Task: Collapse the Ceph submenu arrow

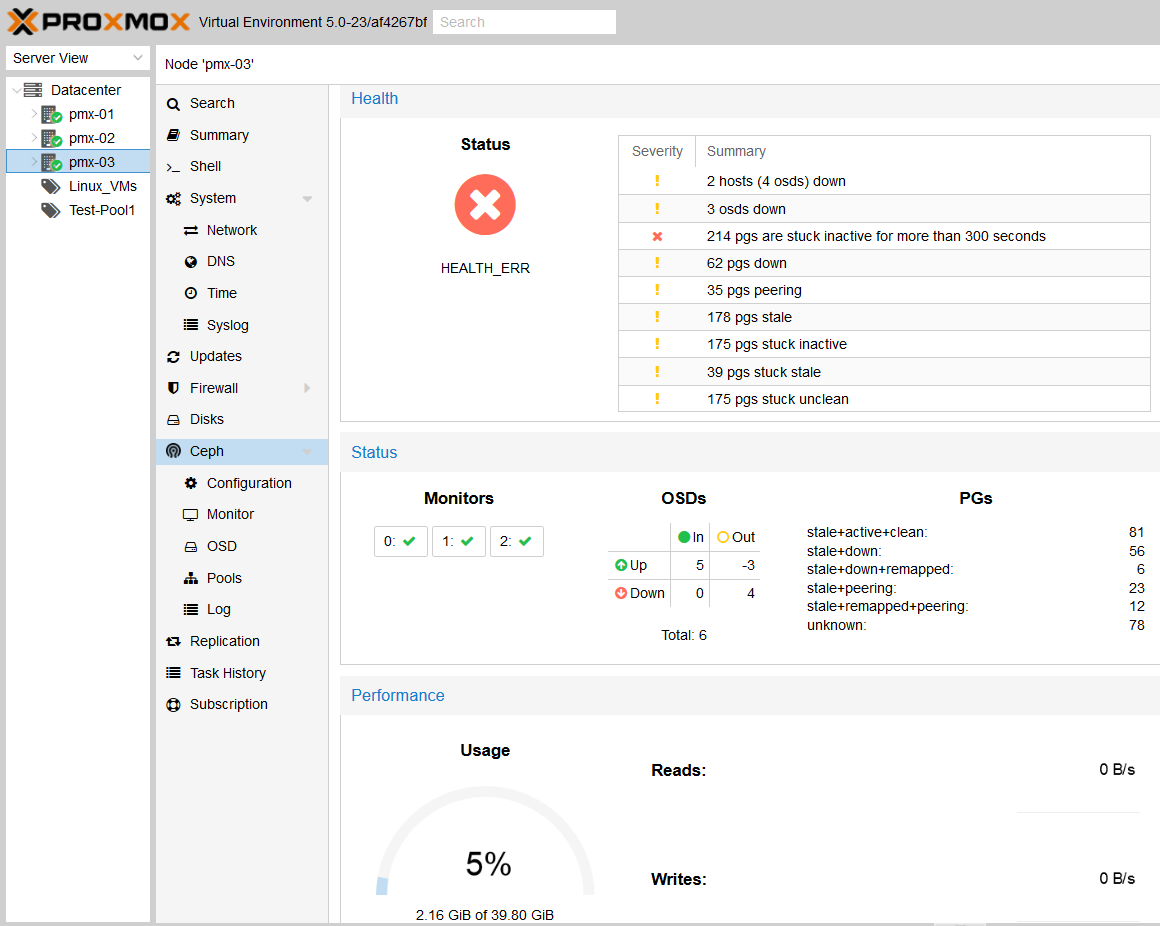Action: point(307,451)
